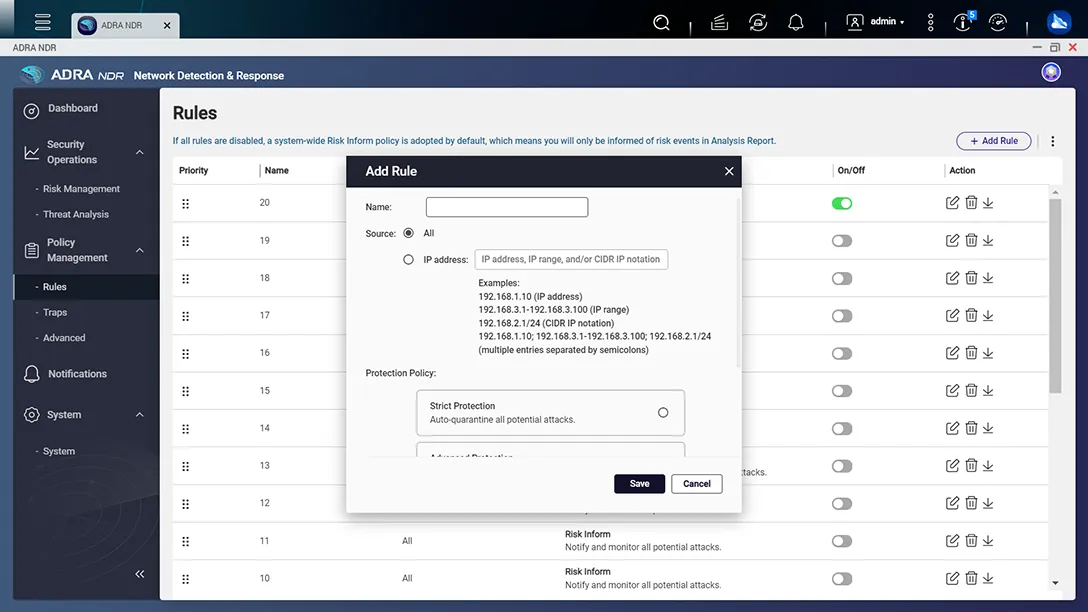Click the Save button
Screen dimensions: 1088x612
(x=639, y=484)
